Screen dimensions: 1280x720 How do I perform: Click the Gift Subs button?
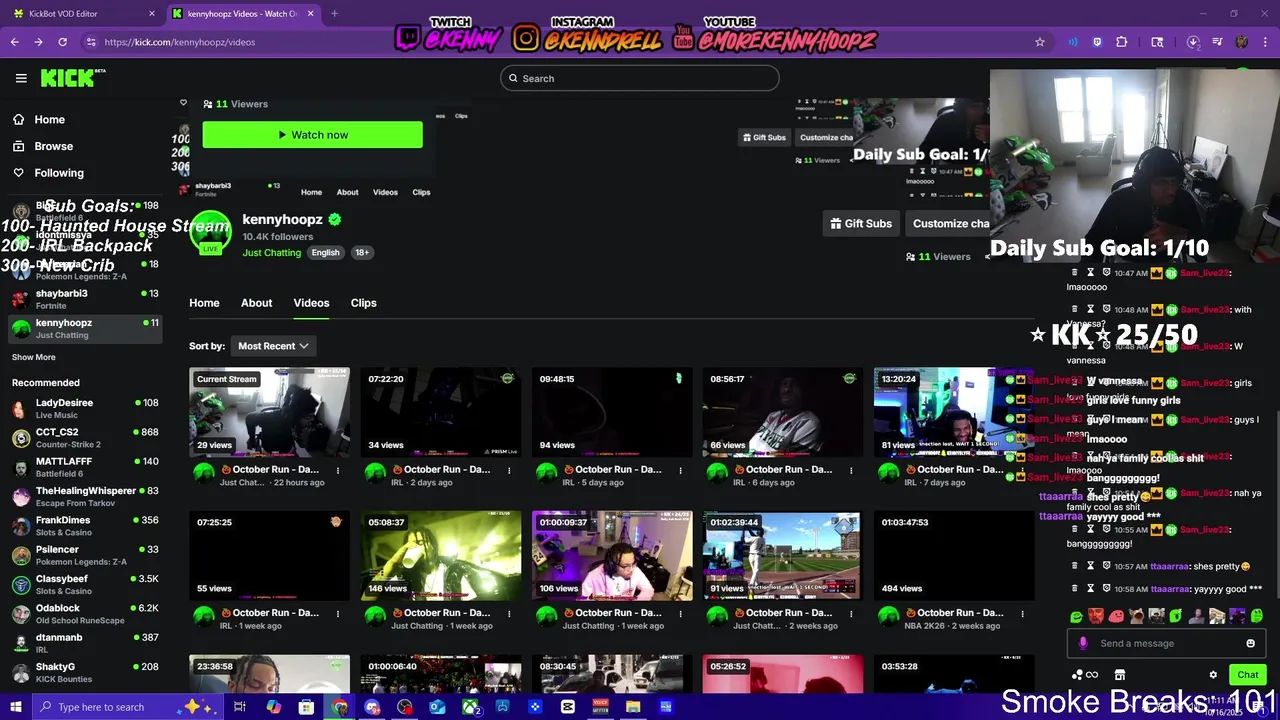(861, 223)
